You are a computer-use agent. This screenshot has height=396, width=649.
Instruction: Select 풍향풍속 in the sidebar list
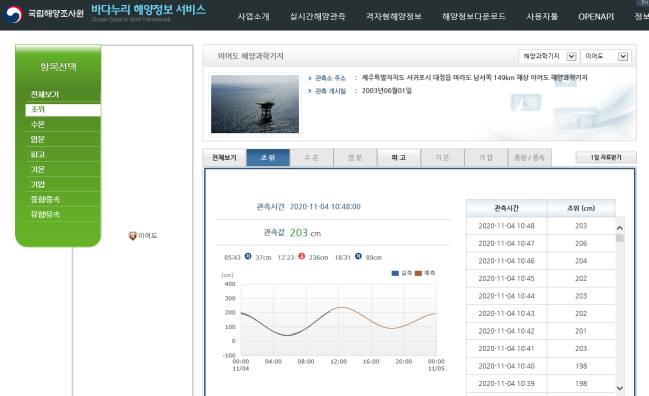63,199
